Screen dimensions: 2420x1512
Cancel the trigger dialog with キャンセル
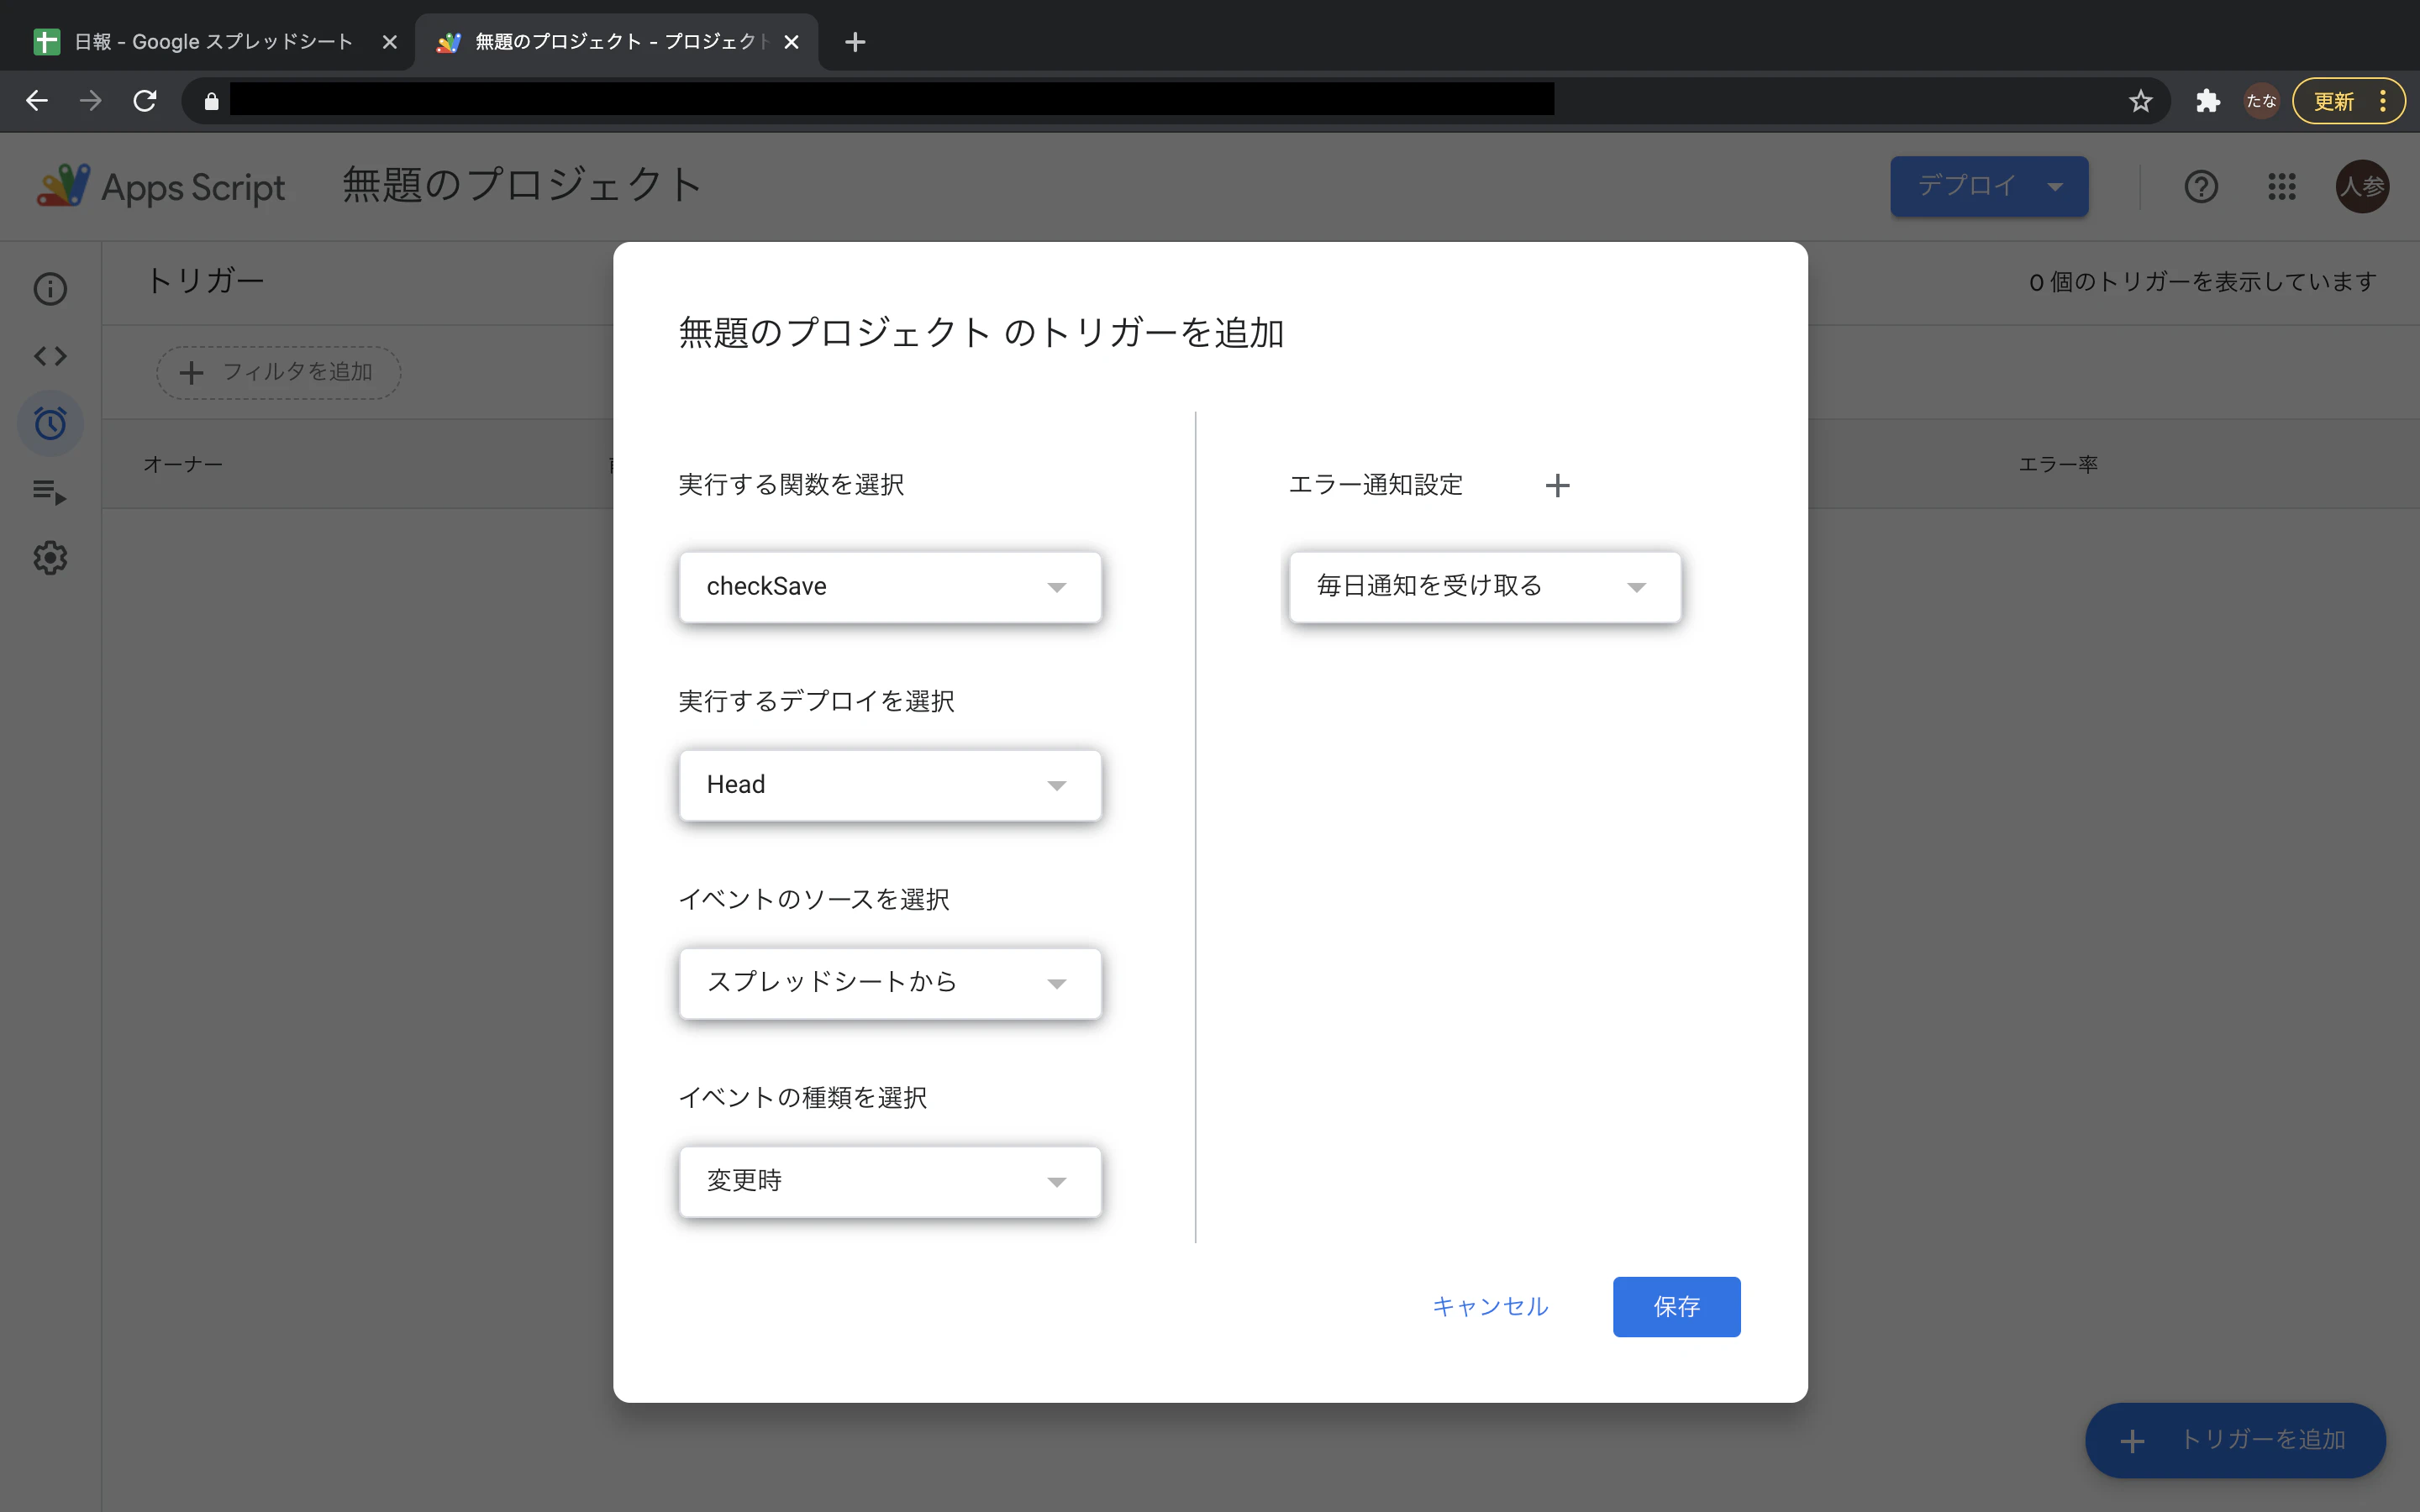1489,1306
